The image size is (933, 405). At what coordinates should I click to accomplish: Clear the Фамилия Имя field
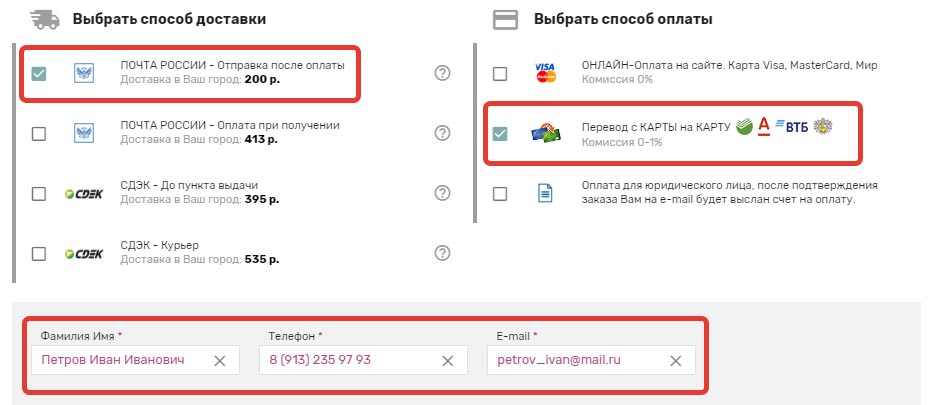[x=220, y=361]
